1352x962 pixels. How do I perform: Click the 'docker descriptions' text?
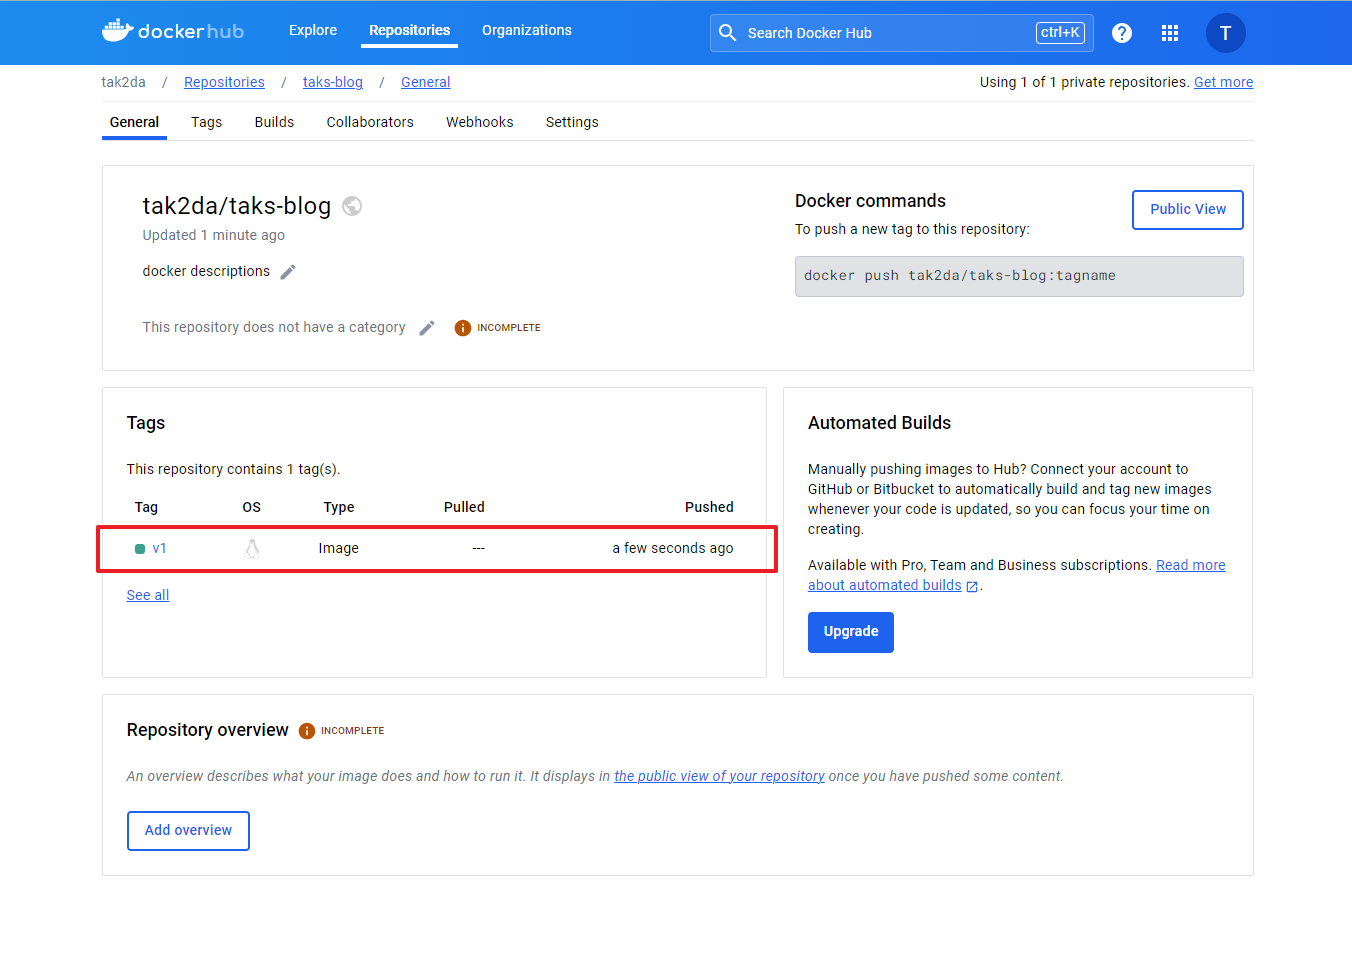[206, 271]
